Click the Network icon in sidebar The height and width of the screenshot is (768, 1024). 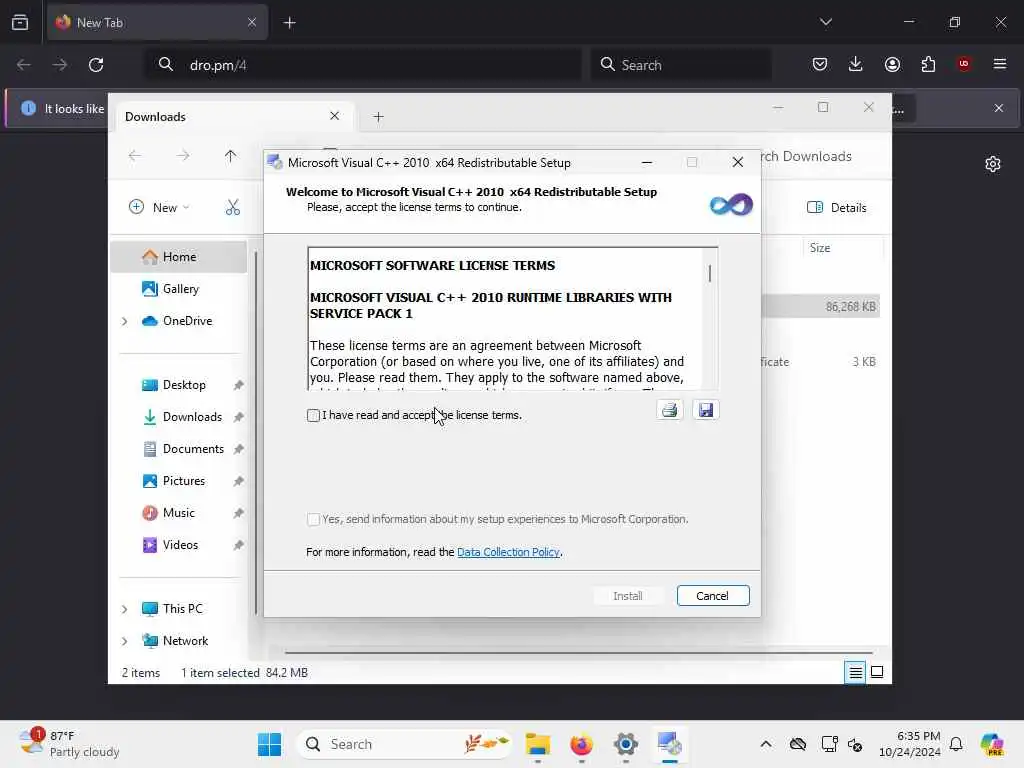(x=150, y=641)
